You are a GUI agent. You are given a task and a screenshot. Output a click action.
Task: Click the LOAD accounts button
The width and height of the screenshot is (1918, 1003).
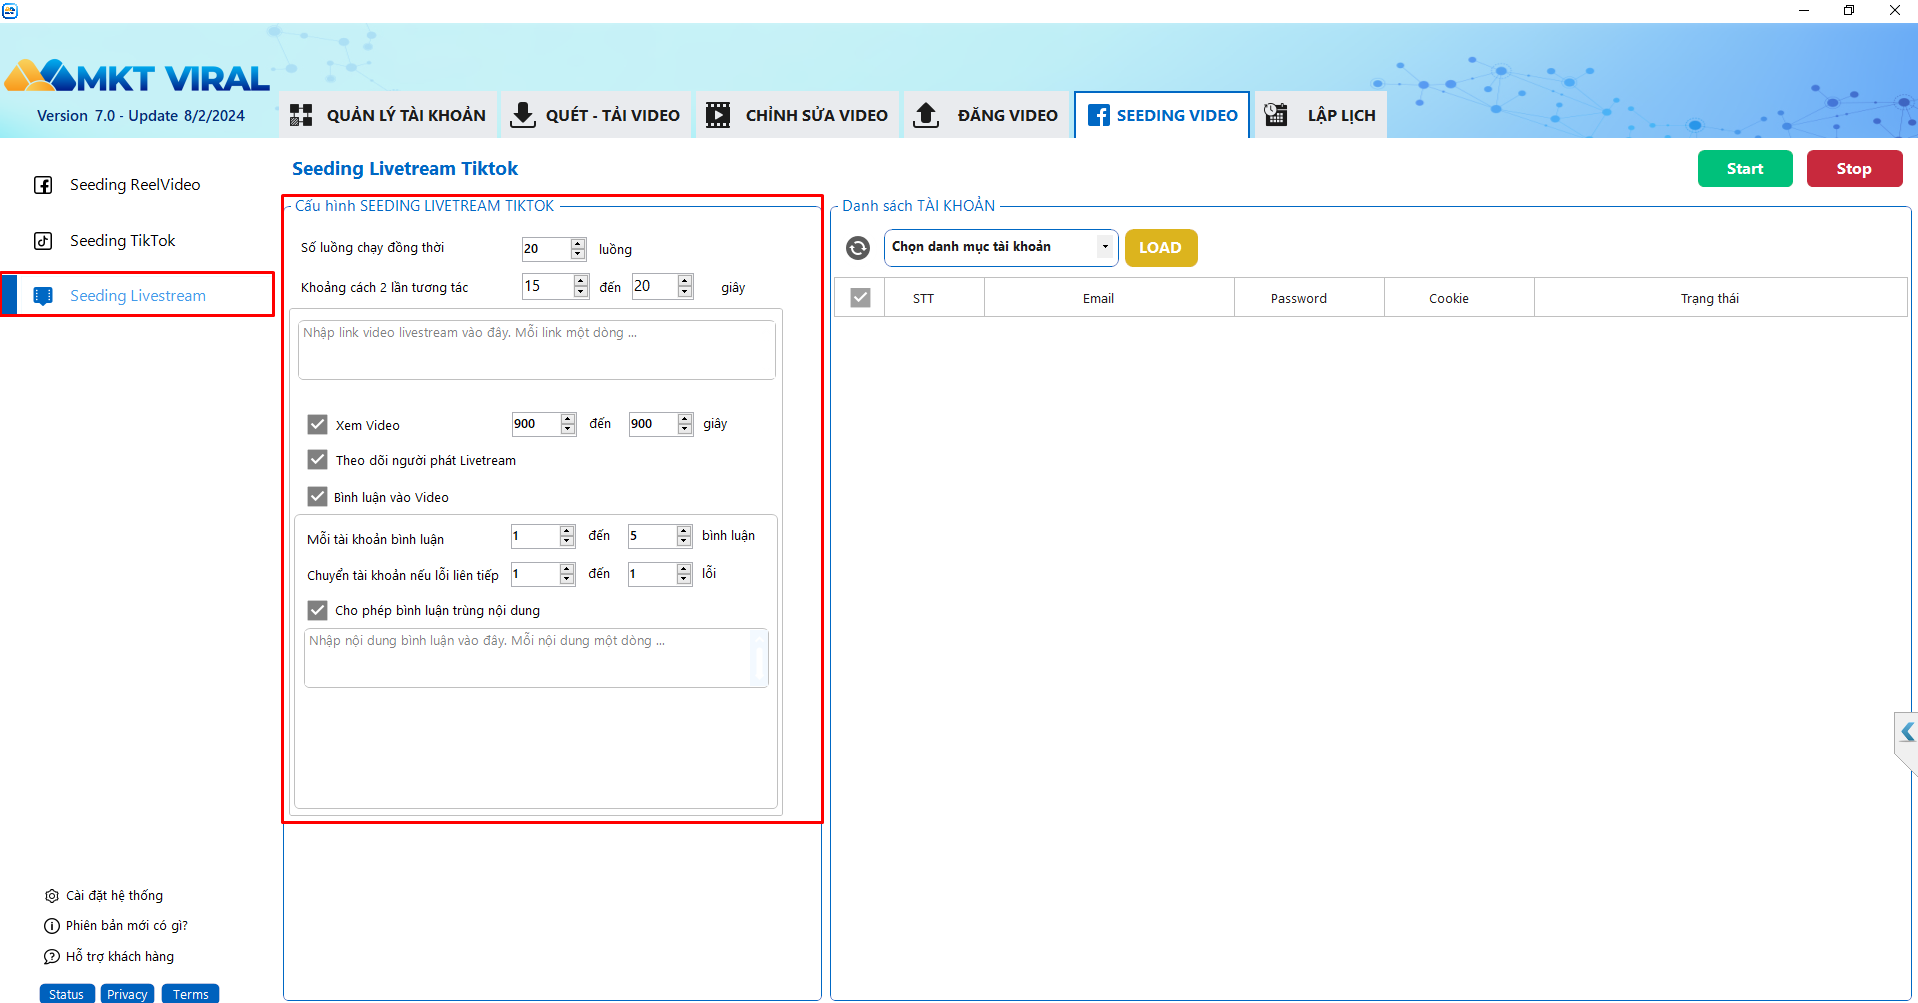tap(1161, 248)
